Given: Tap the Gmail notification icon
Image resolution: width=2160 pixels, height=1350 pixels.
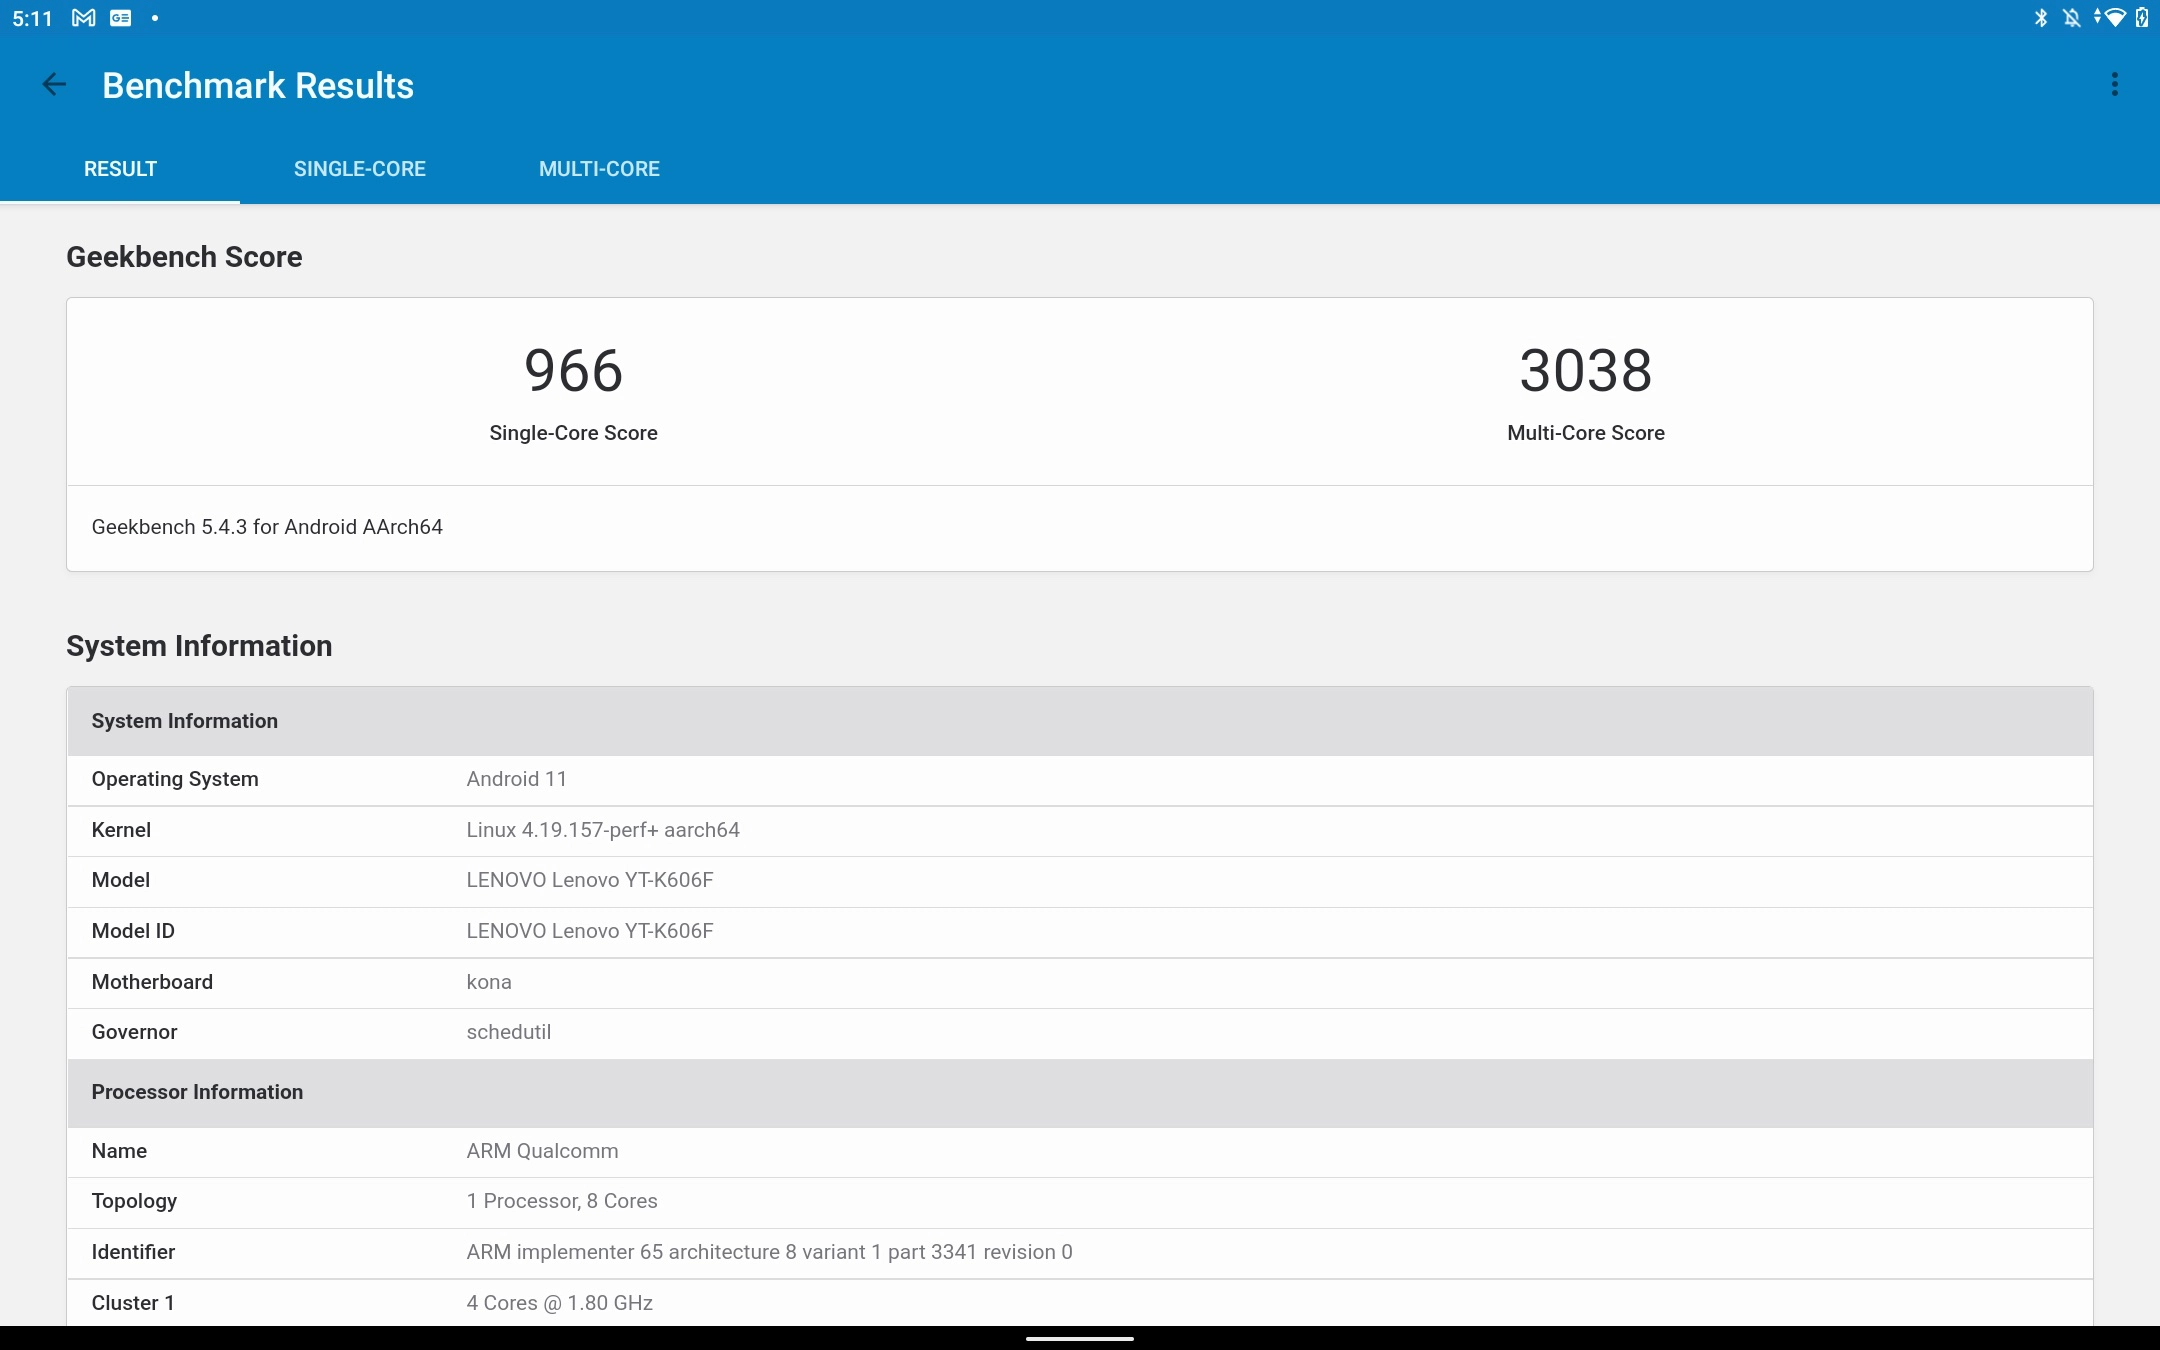Looking at the screenshot, I should 84,18.
